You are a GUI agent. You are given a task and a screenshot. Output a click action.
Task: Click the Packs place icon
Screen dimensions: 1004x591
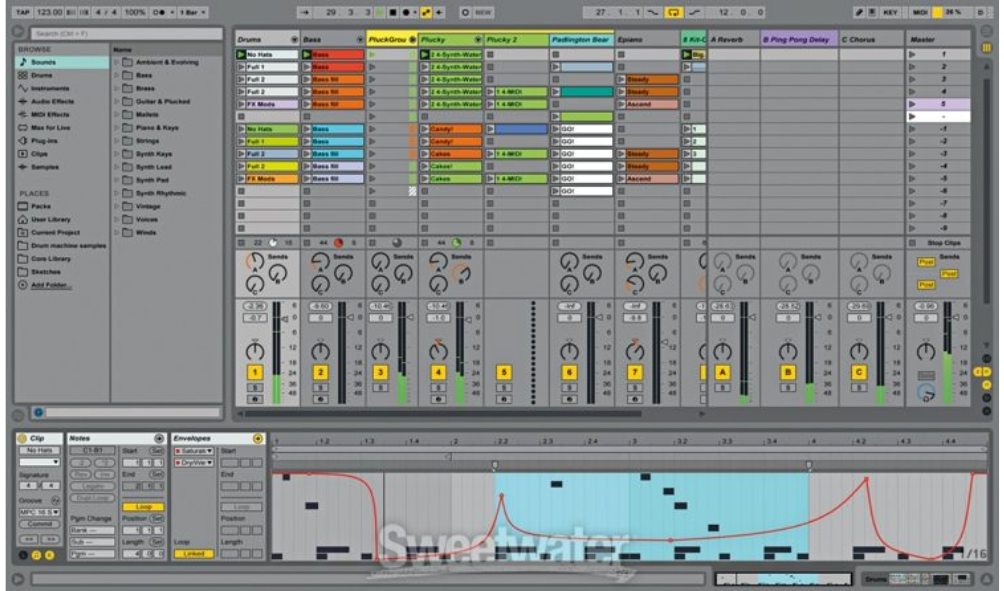tap(22, 206)
